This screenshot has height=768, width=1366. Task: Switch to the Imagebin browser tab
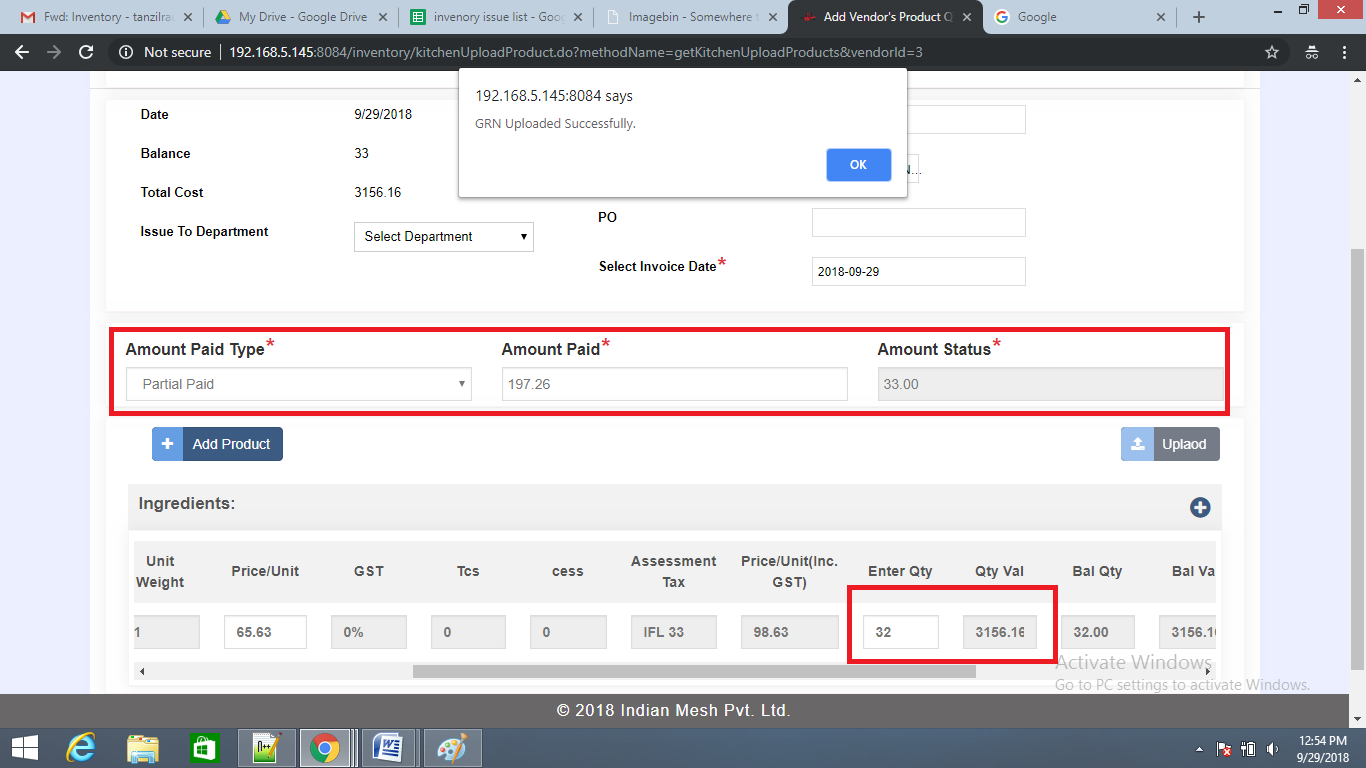click(690, 17)
